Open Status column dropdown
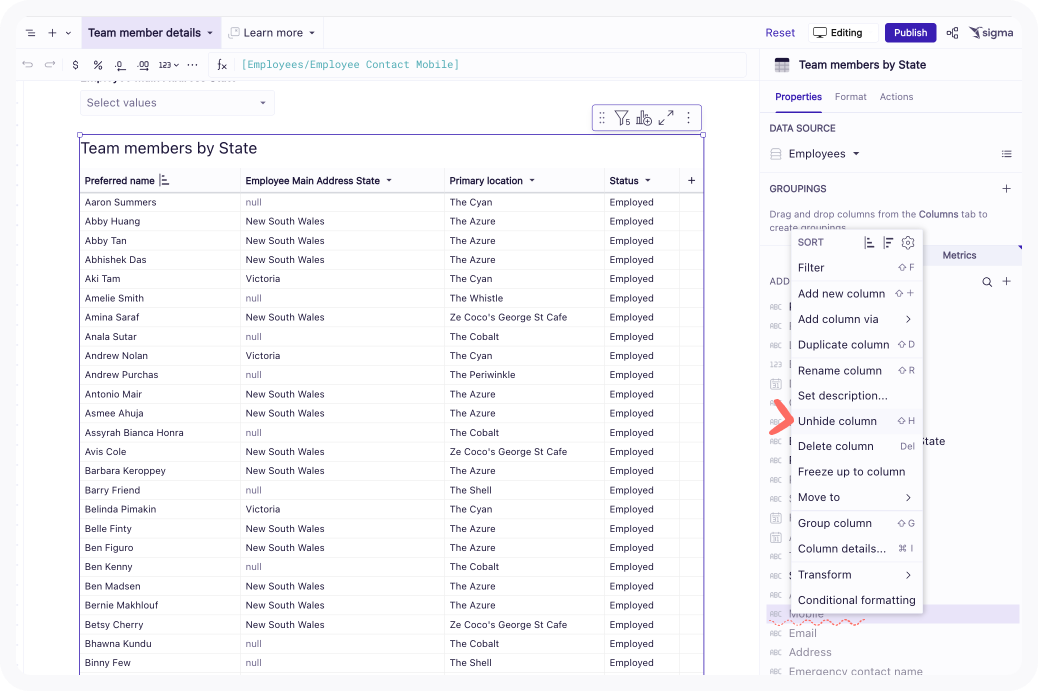Image resolution: width=1038 pixels, height=691 pixels. pyautogui.click(x=647, y=181)
